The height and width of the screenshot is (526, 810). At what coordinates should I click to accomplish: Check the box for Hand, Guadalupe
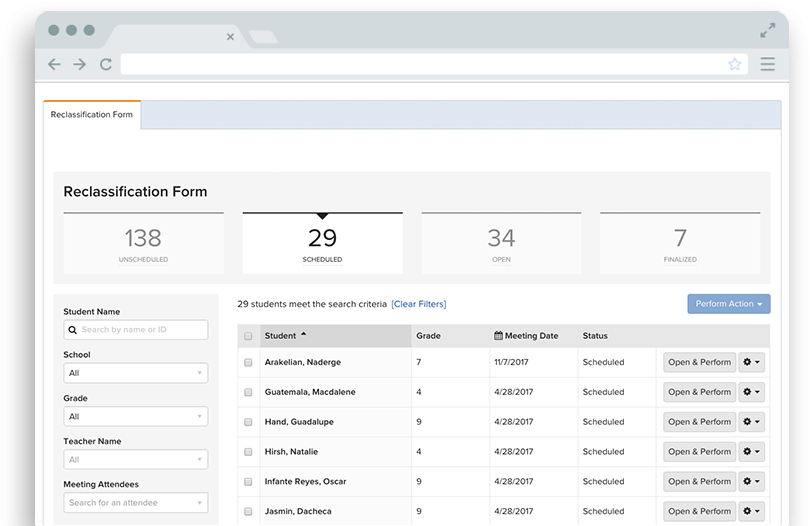coord(248,422)
